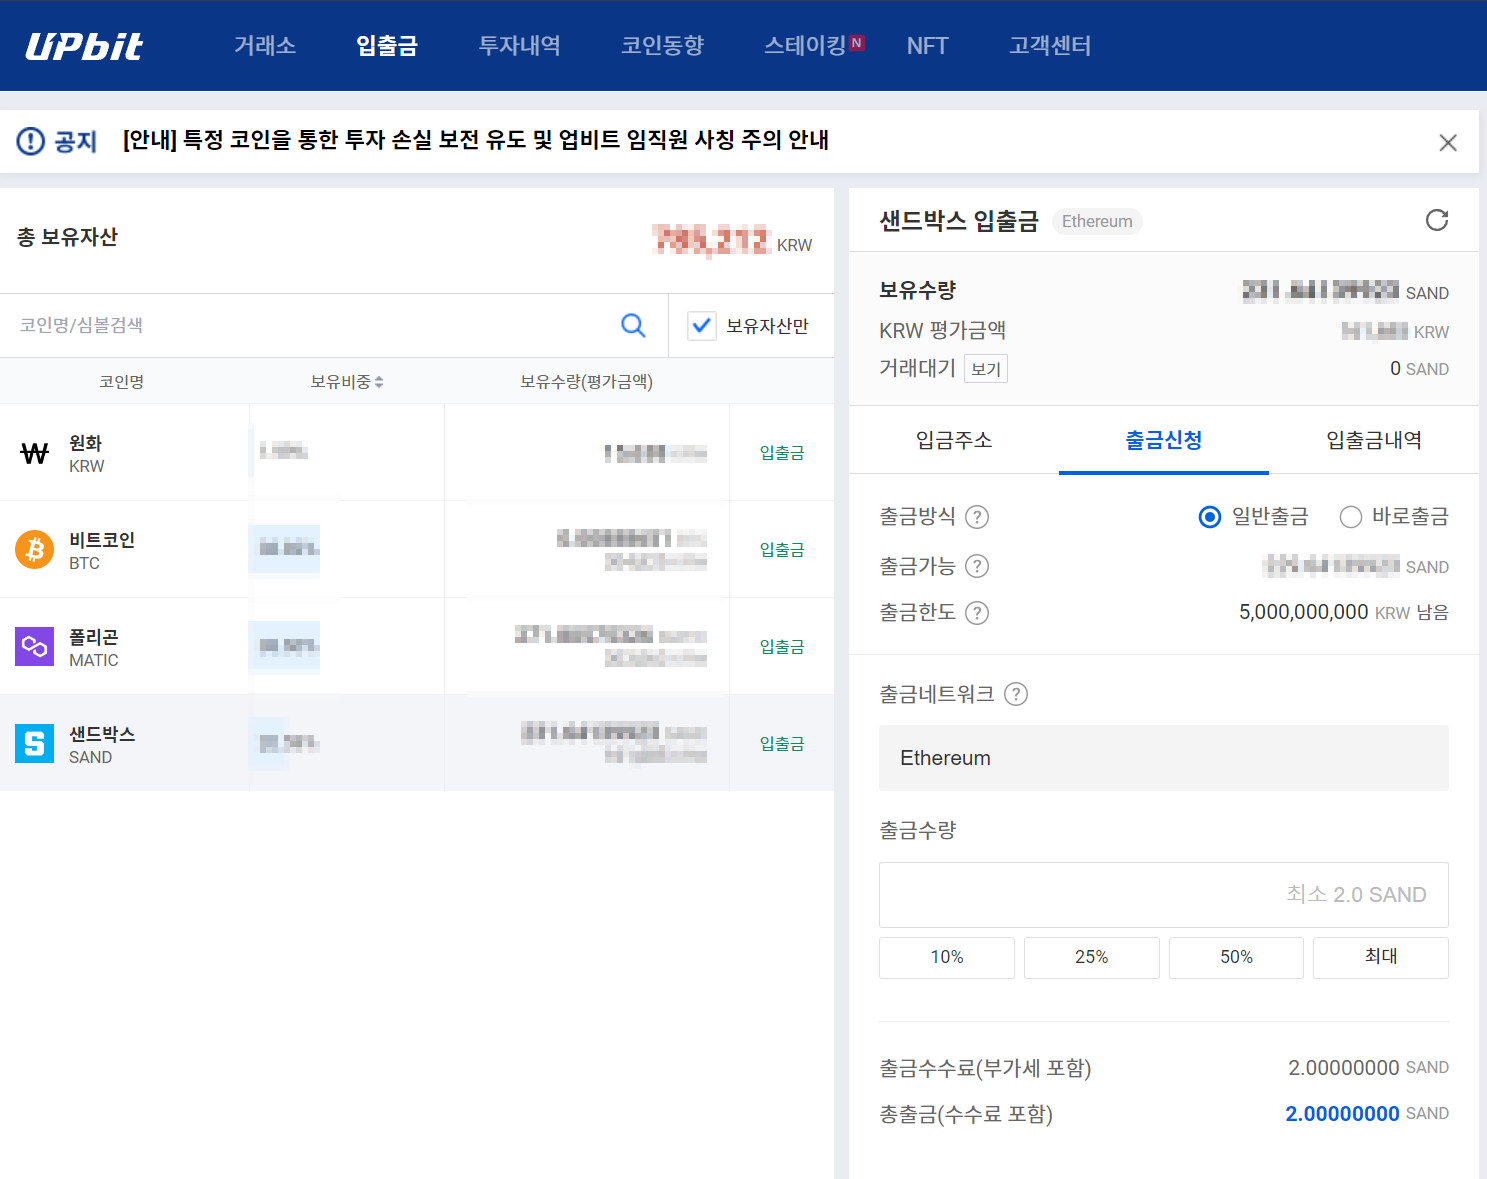Image resolution: width=1487 pixels, height=1179 pixels.
Task: Click the 총출금(수수료 포함) 2.00000000 value
Action: pyautogui.click(x=1342, y=1114)
